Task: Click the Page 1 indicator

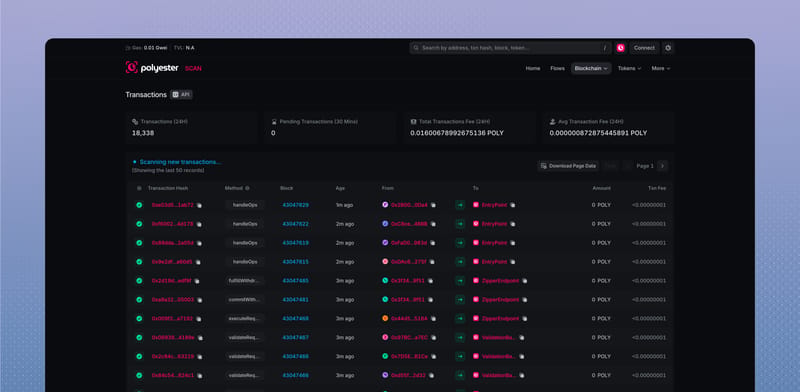Action: pos(645,166)
